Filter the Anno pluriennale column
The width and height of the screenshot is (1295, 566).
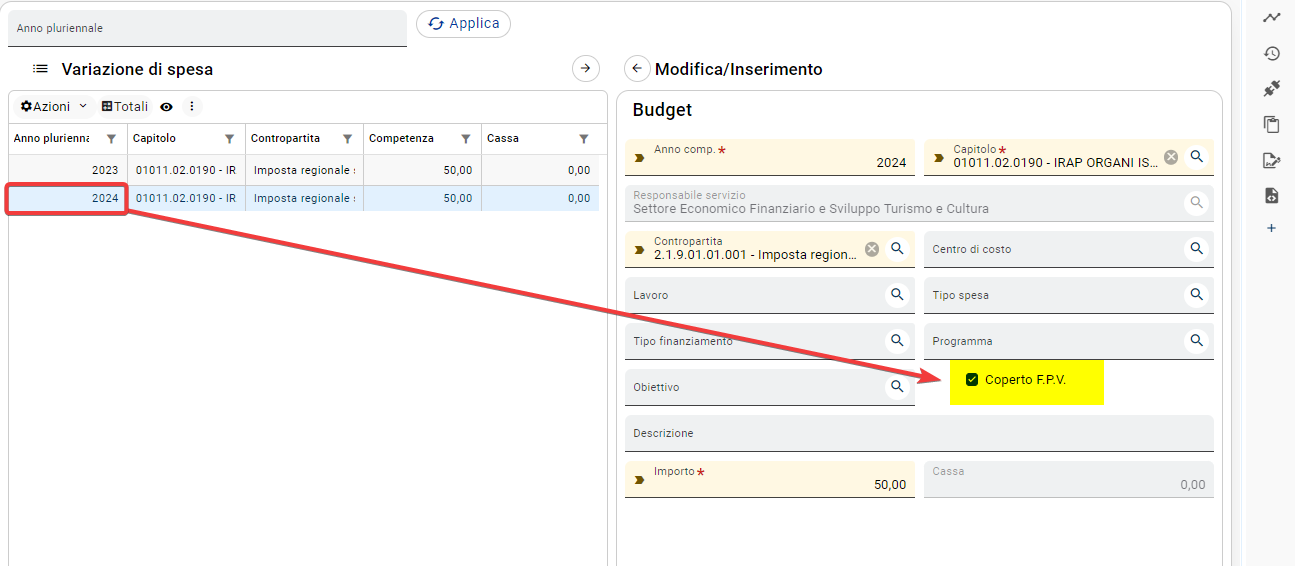(111, 139)
